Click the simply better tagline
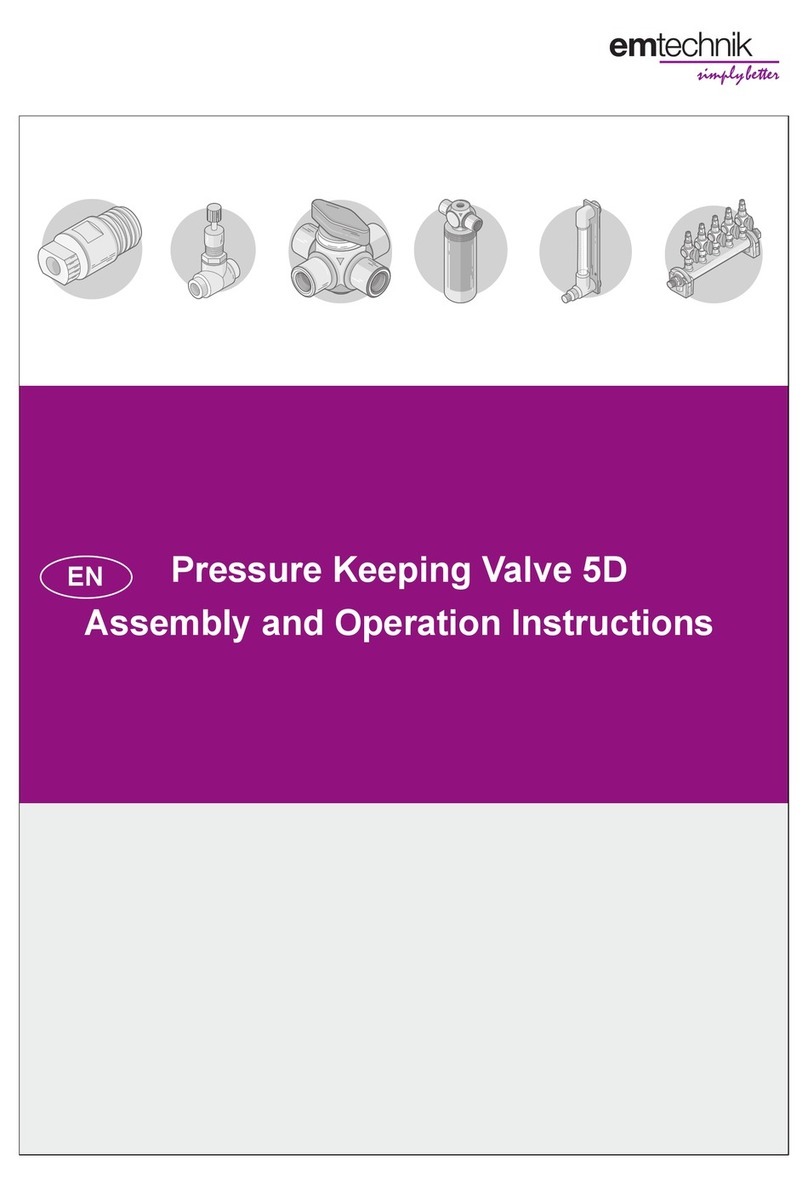This screenshot has width=808, height=1188. (738, 74)
